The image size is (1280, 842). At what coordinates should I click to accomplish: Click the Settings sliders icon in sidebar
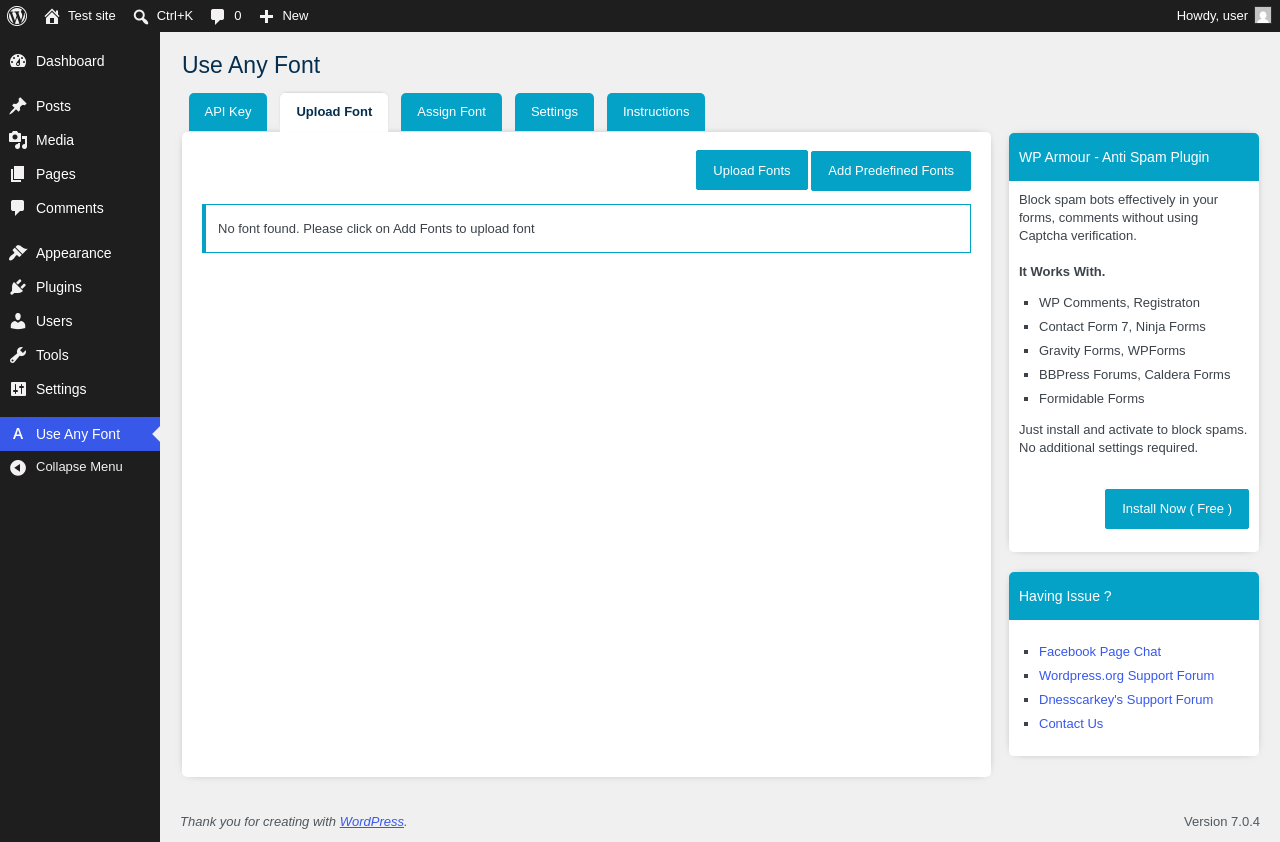18,389
